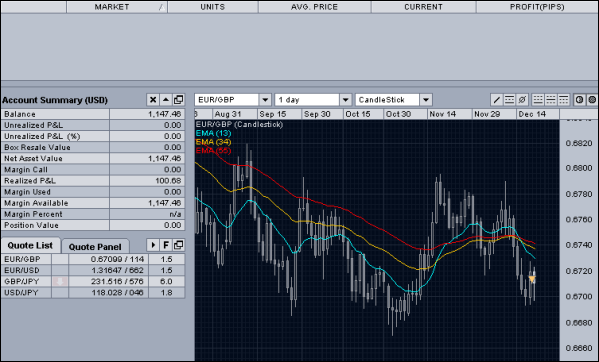
Task: Click the chart icon with solid top line
Action: (564, 100)
